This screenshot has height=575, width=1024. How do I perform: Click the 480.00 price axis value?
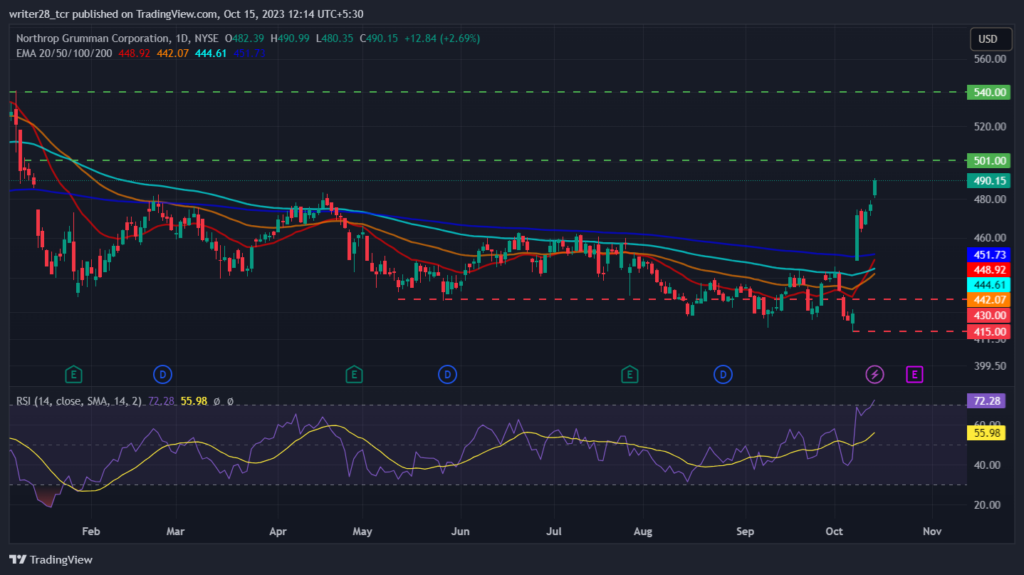[x=990, y=199]
